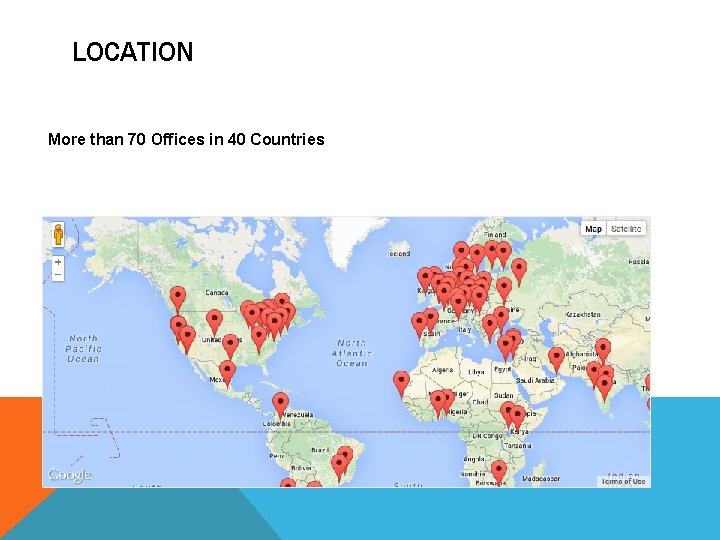Click the Google logo on the map
Viewport: 720px width, 540px height.
pyautogui.click(x=69, y=475)
